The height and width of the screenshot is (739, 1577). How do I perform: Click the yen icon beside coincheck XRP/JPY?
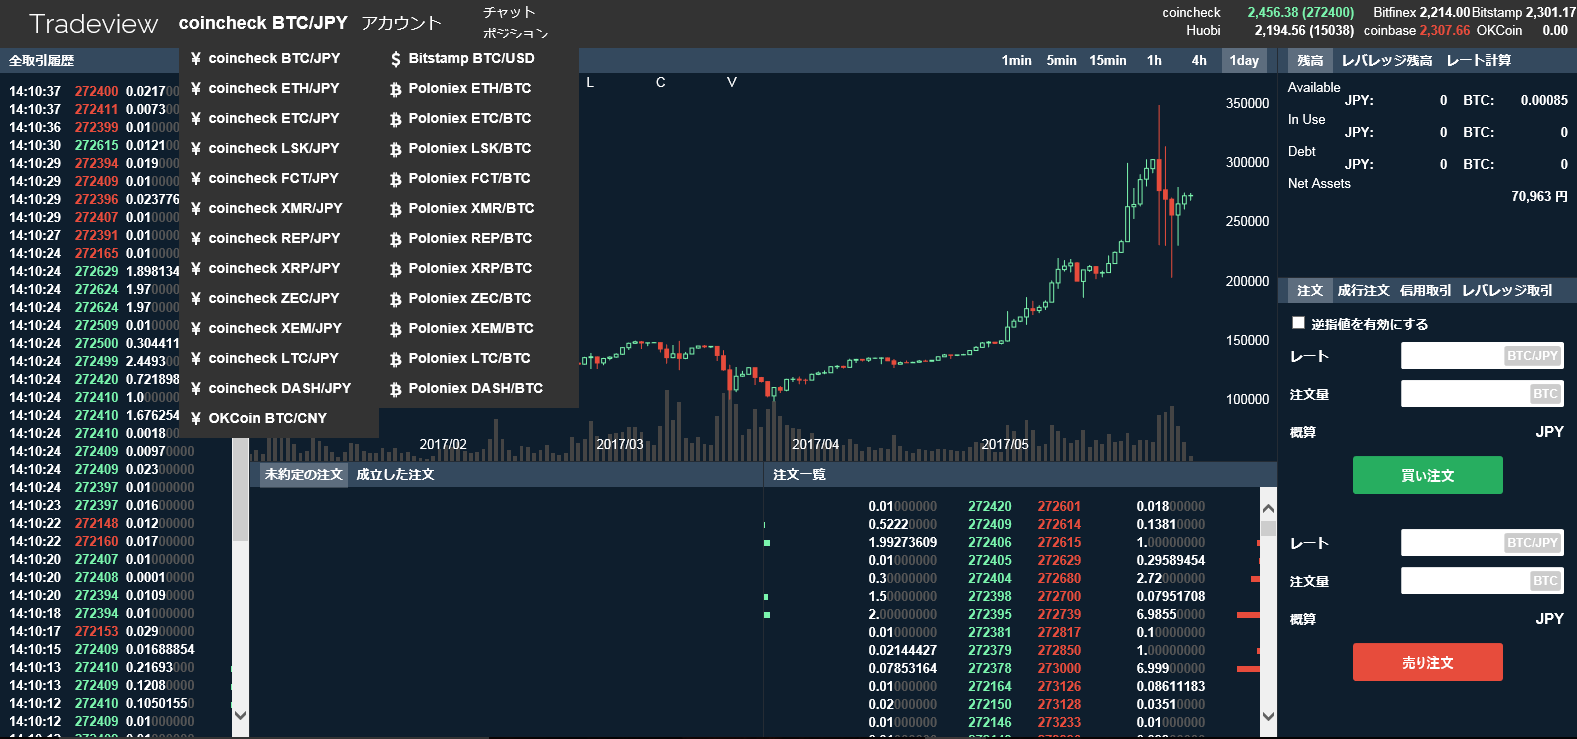(196, 269)
